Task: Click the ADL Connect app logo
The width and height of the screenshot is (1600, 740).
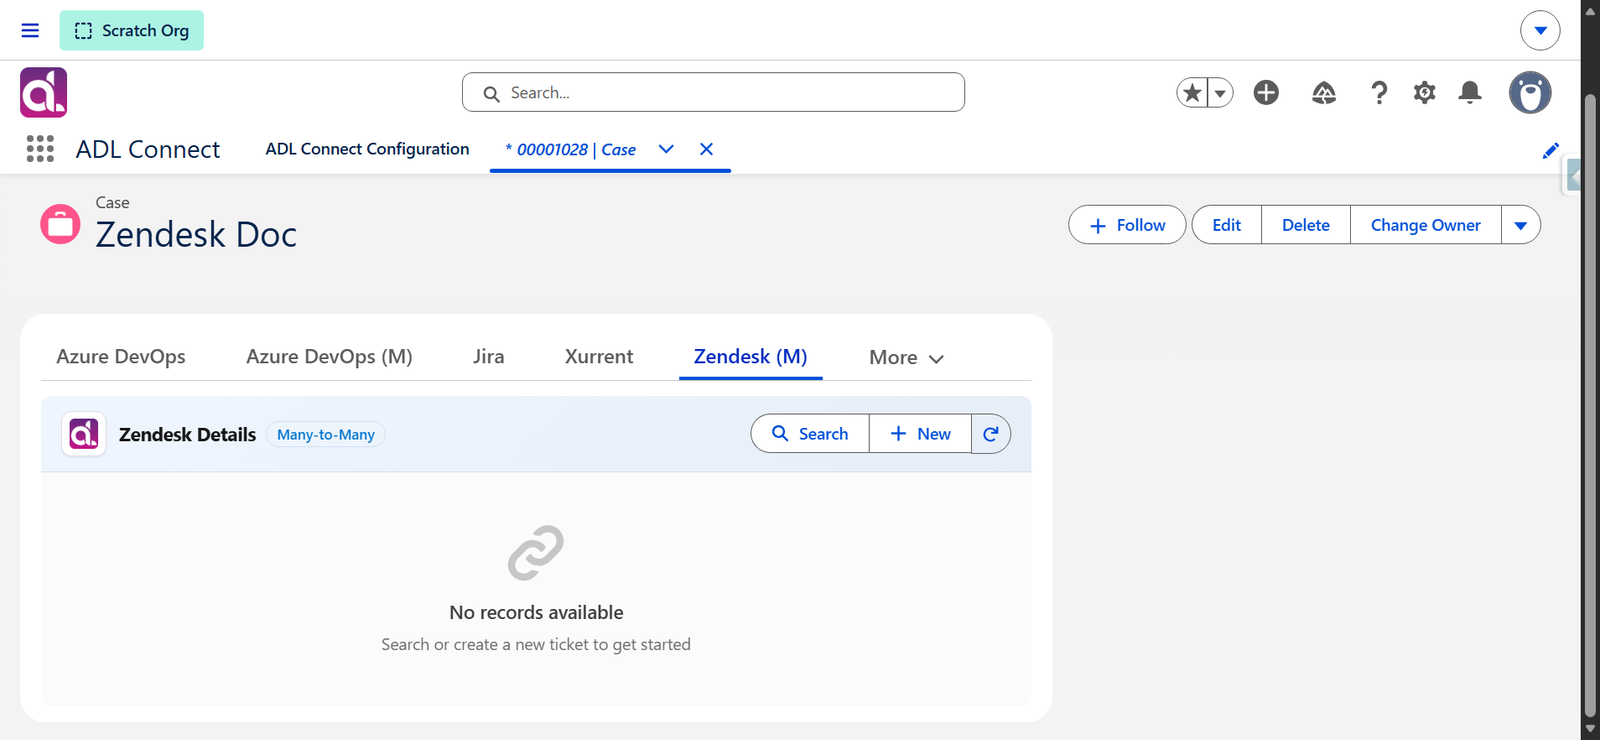Action: tap(43, 92)
